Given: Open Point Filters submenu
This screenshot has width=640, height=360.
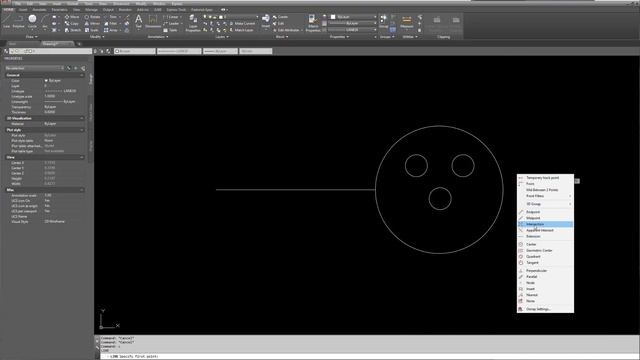Looking at the screenshot, I should (x=545, y=196).
